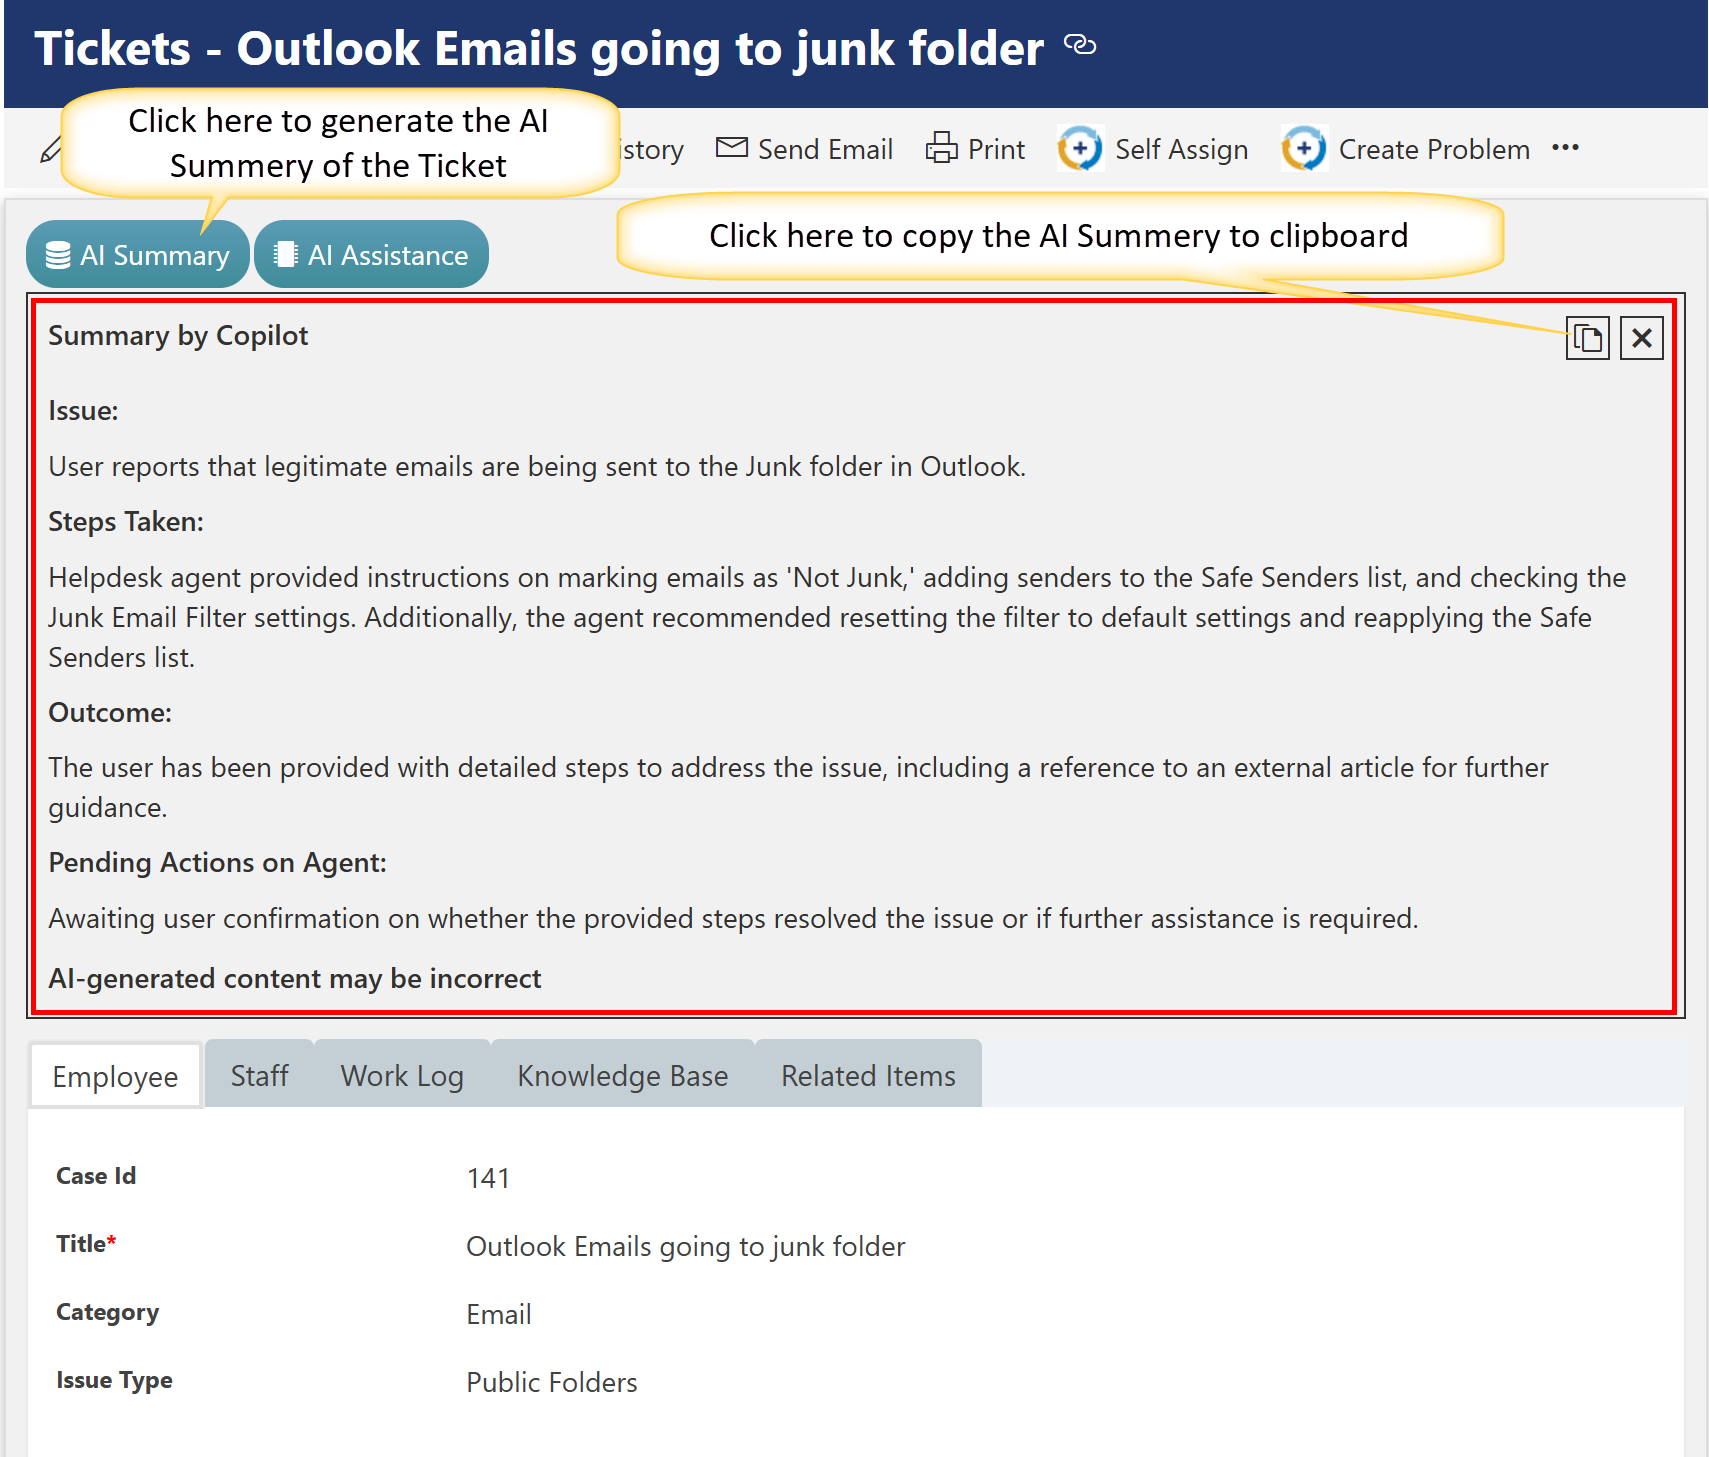Click the Print printer icon
This screenshot has height=1457, width=1709.
tap(941, 148)
